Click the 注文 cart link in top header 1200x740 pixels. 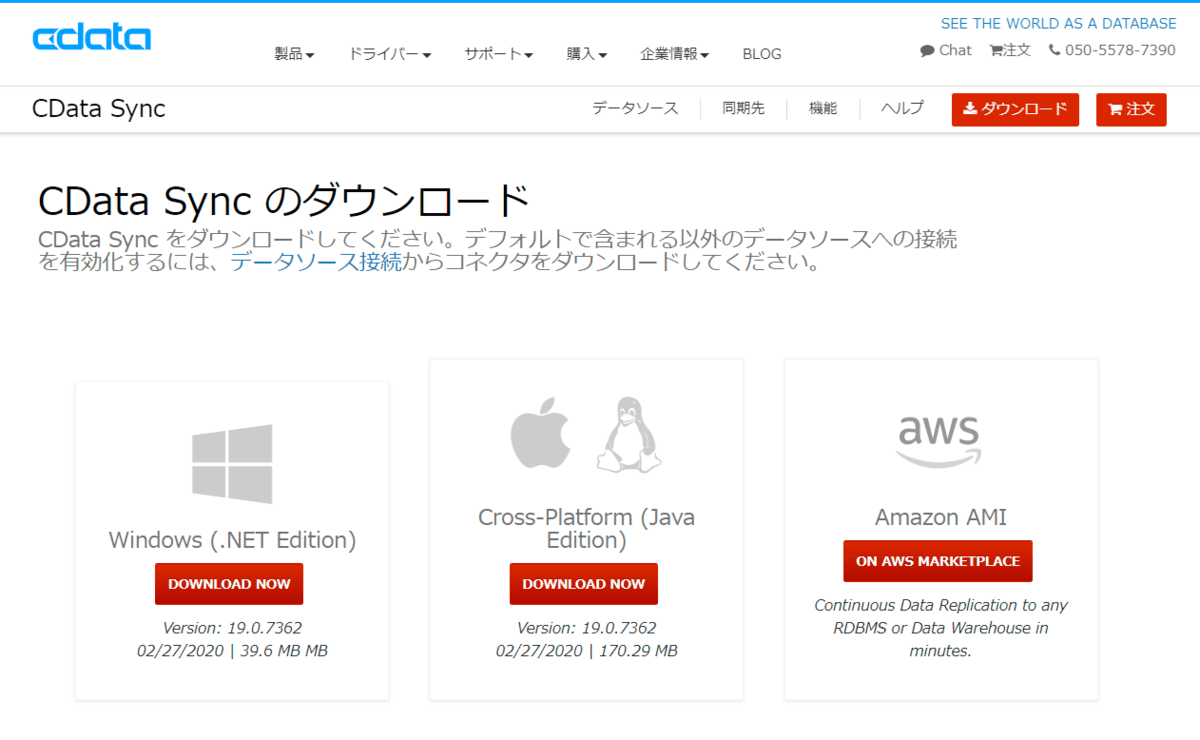pos(1010,50)
